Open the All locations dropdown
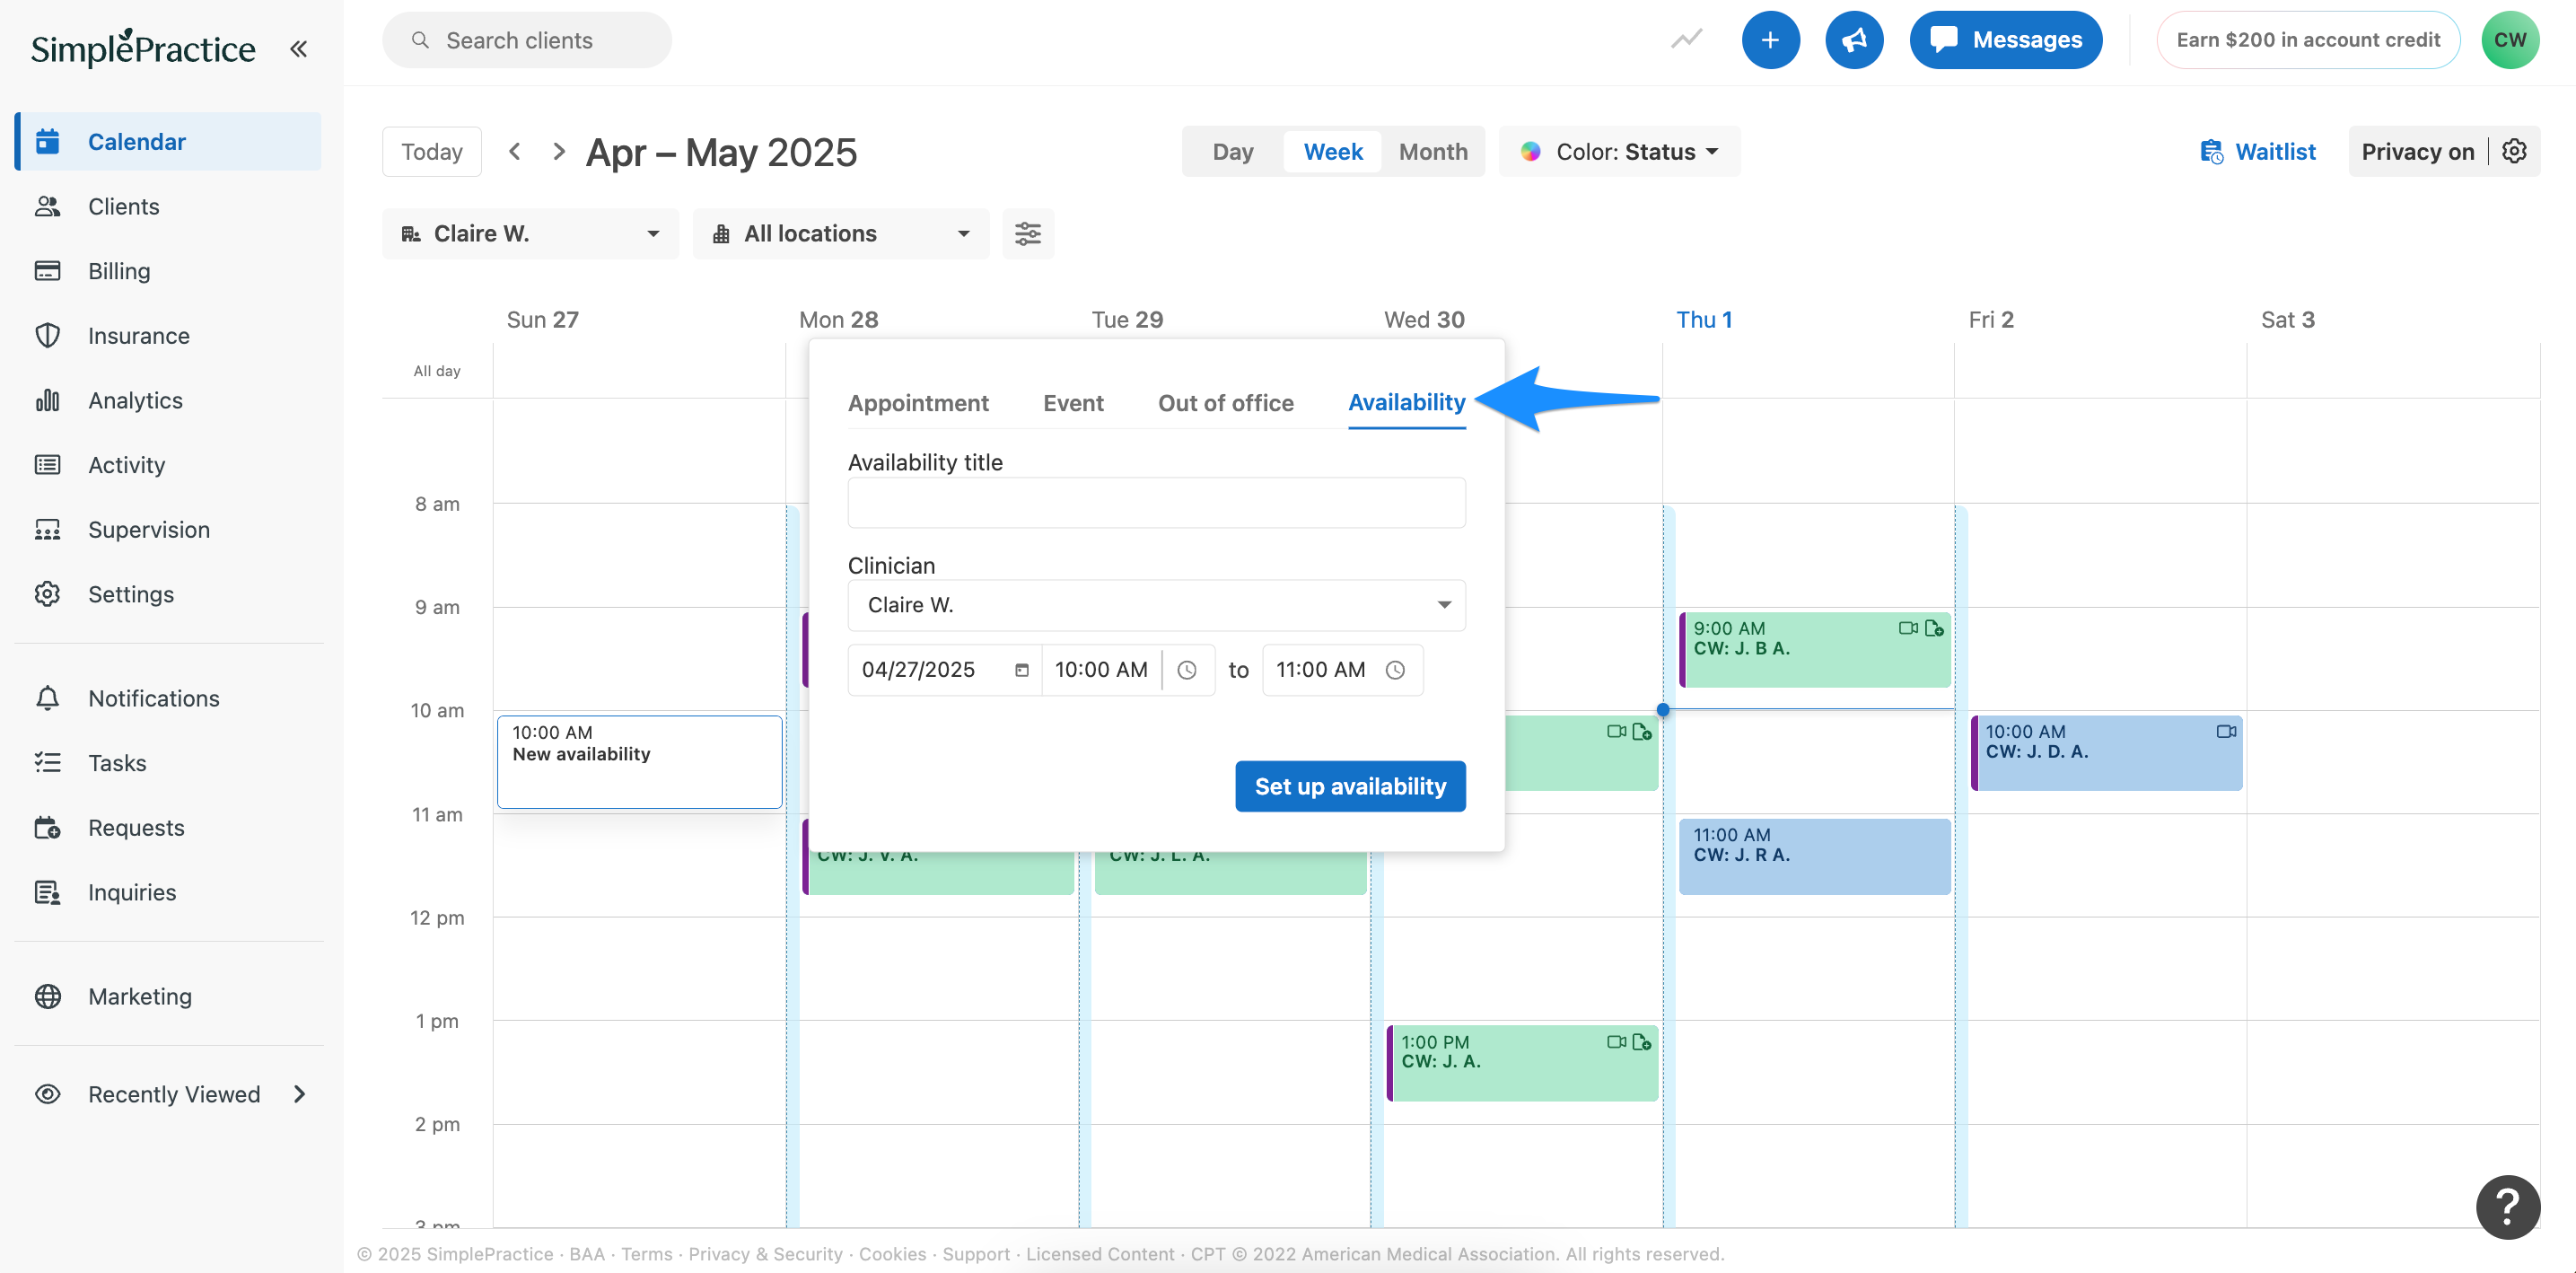Screen dimensions: 2576x1273 point(840,234)
